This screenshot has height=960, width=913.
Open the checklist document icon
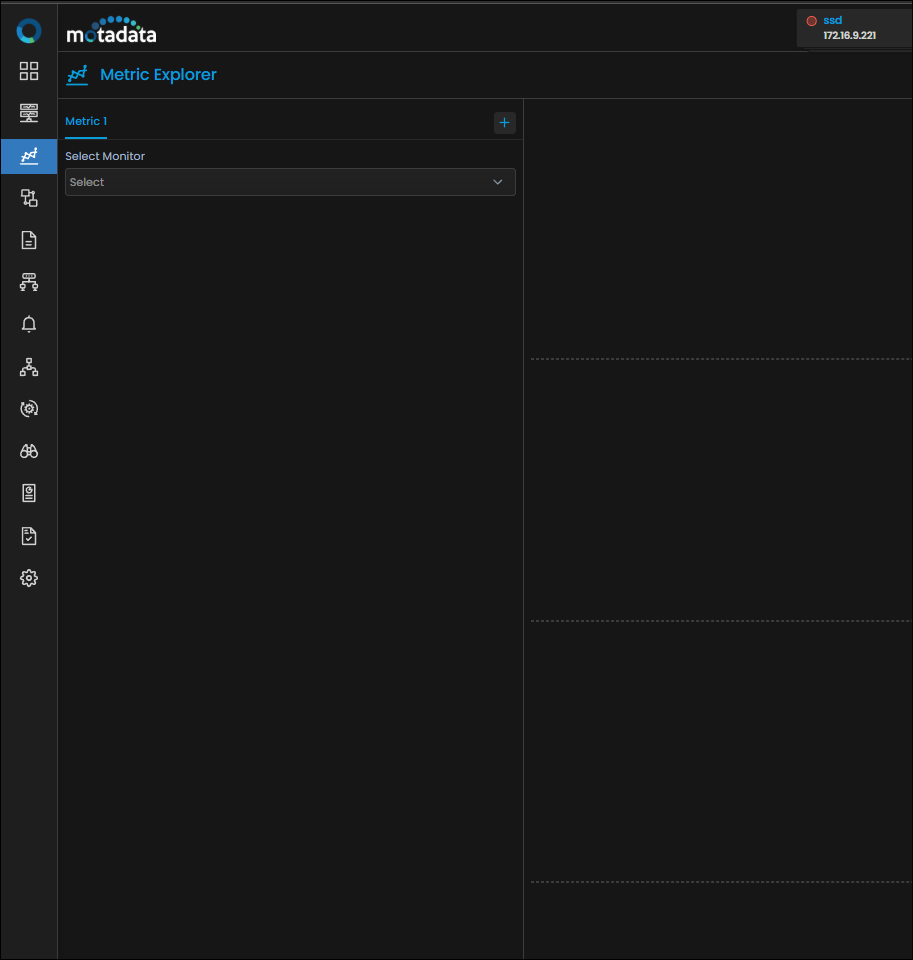[29, 536]
